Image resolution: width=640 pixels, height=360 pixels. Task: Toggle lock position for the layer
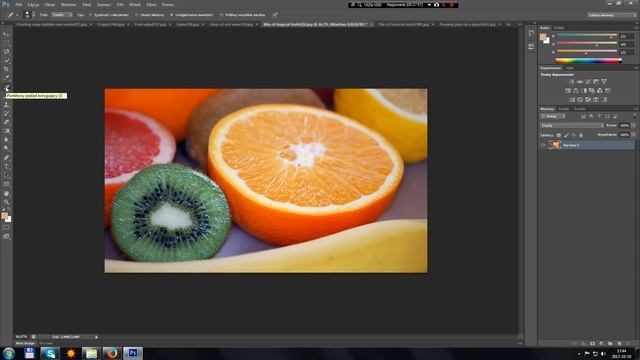click(x=573, y=135)
